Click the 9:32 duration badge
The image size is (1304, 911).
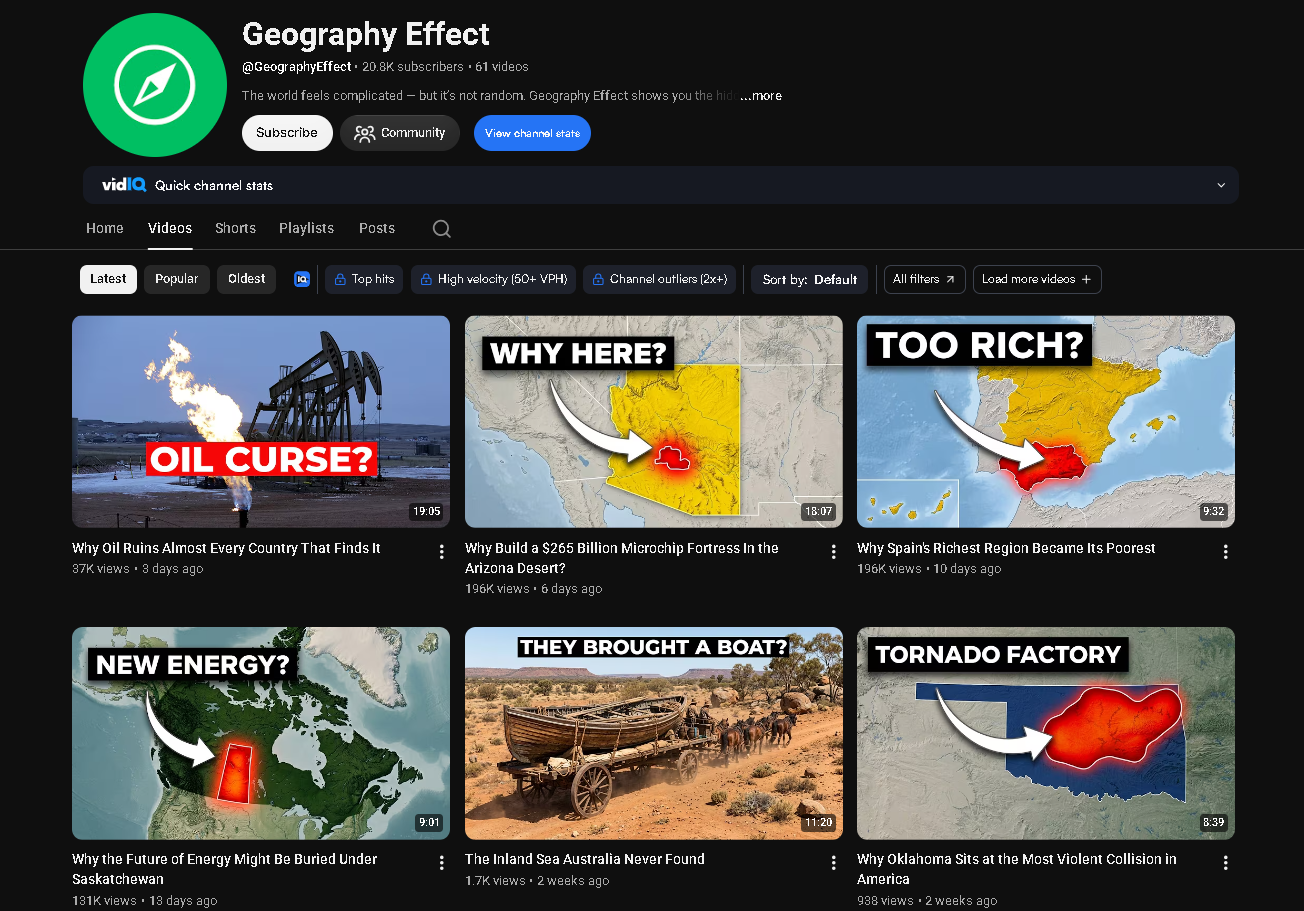click(1213, 511)
